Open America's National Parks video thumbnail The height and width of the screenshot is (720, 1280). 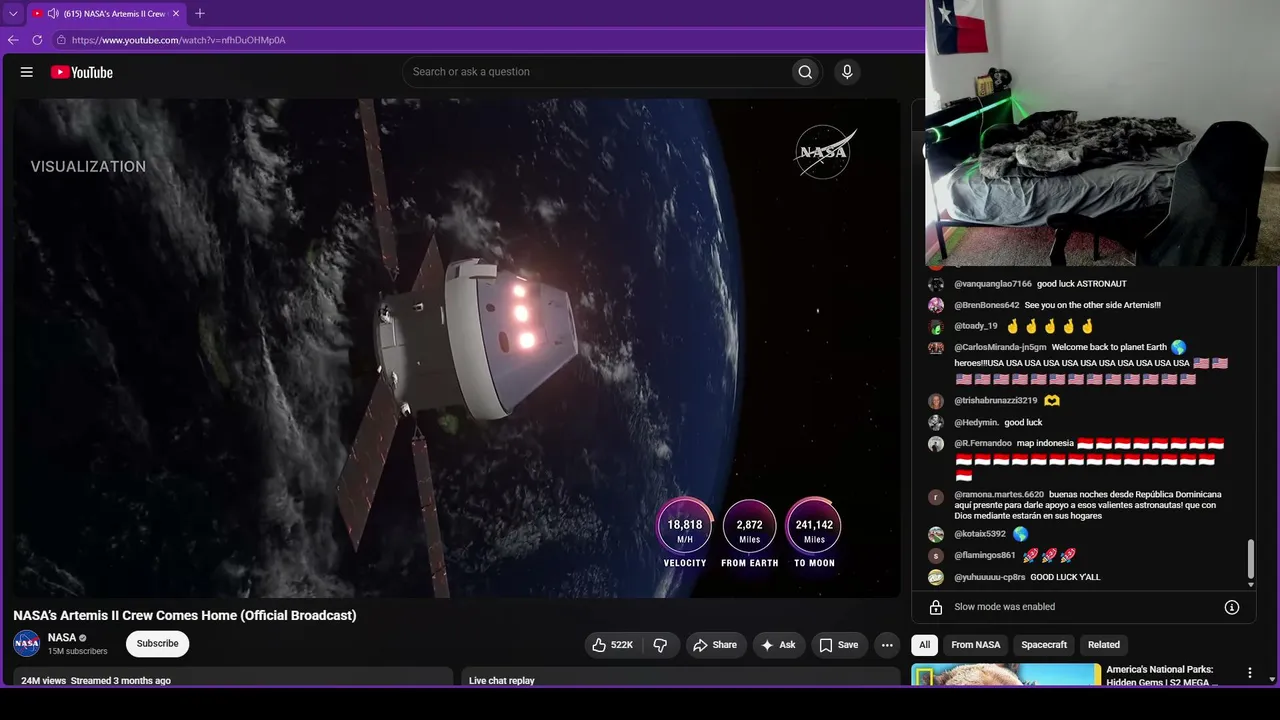[x=1007, y=675]
